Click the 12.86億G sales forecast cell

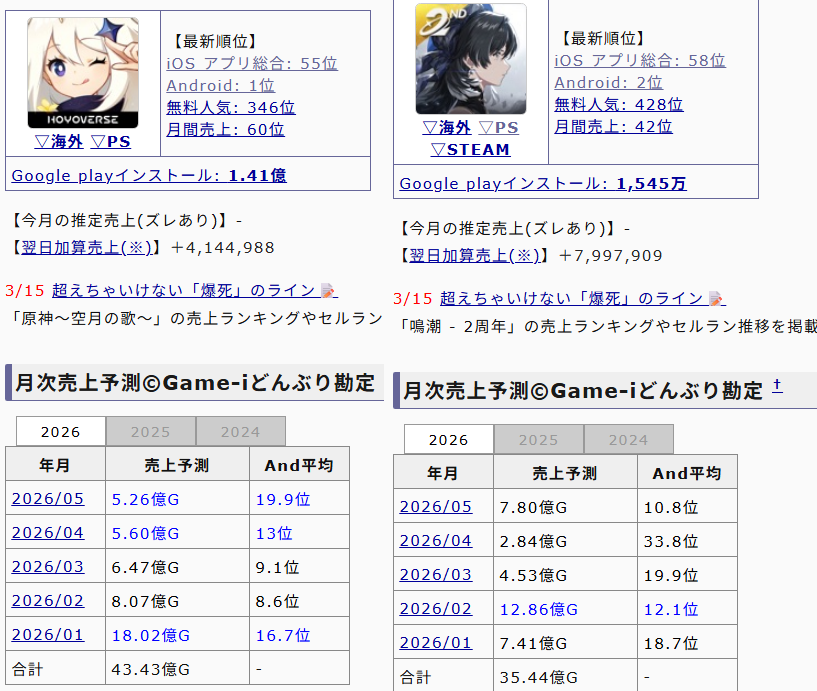tap(565, 608)
